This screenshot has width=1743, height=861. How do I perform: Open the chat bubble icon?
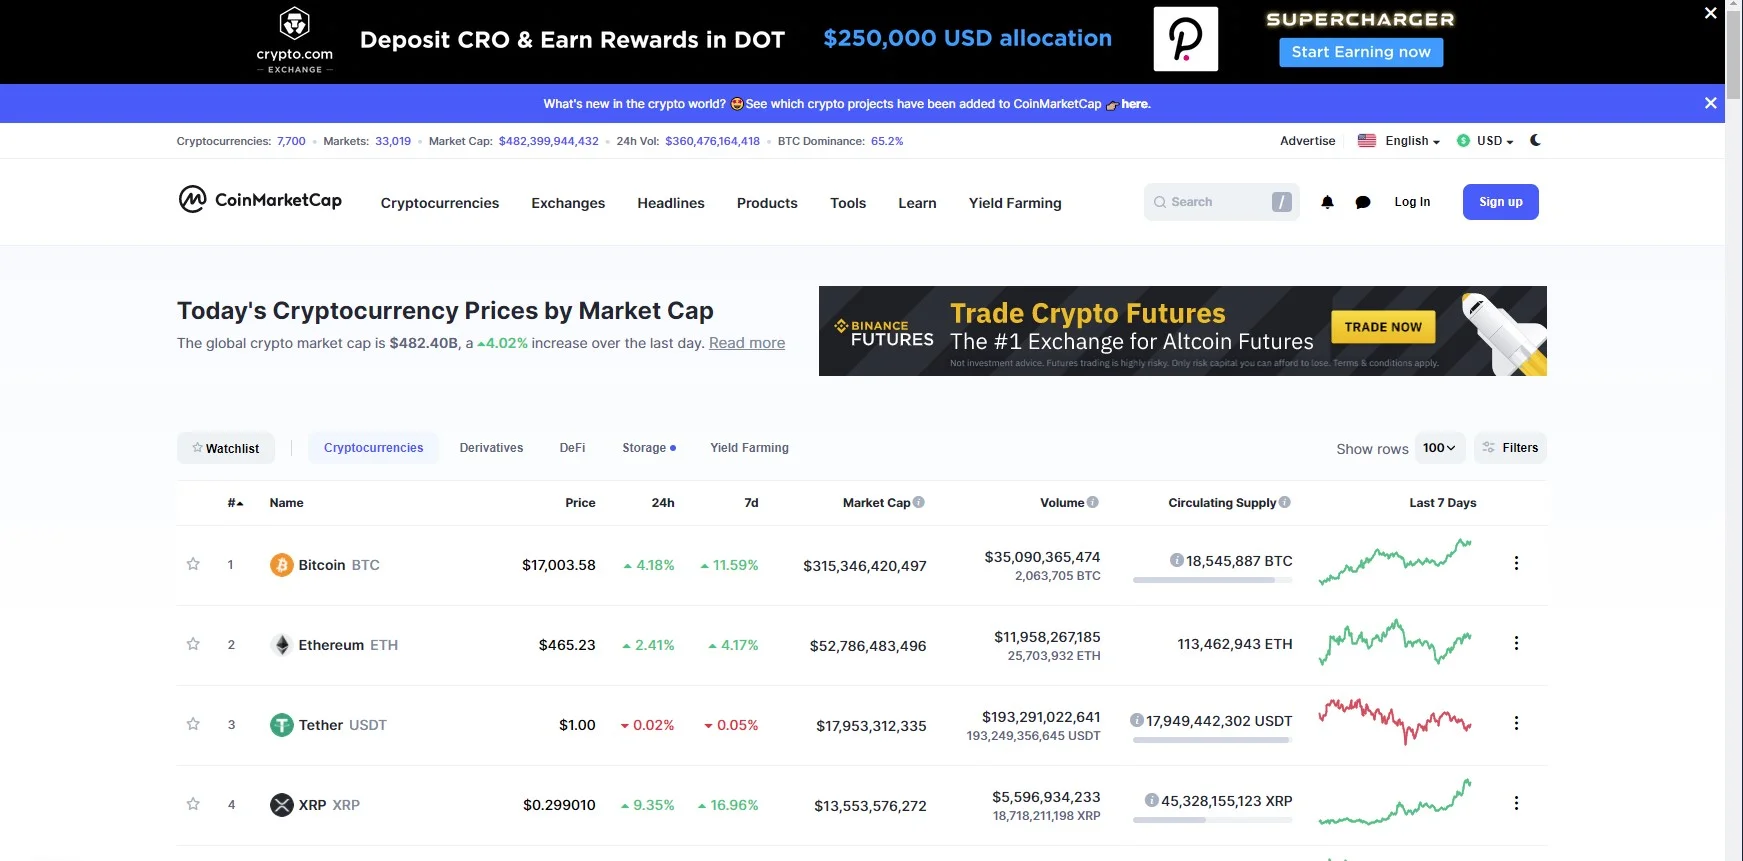(1362, 202)
